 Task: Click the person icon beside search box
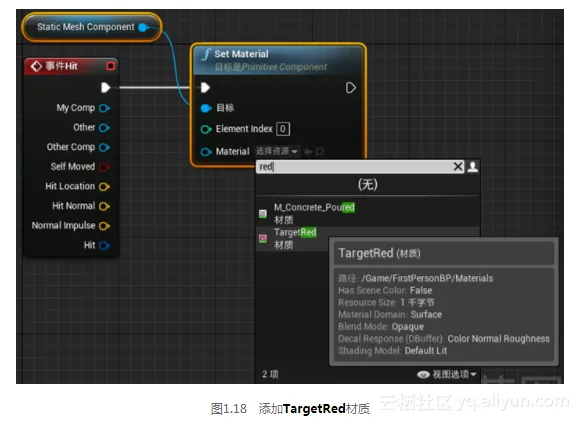tap(472, 167)
